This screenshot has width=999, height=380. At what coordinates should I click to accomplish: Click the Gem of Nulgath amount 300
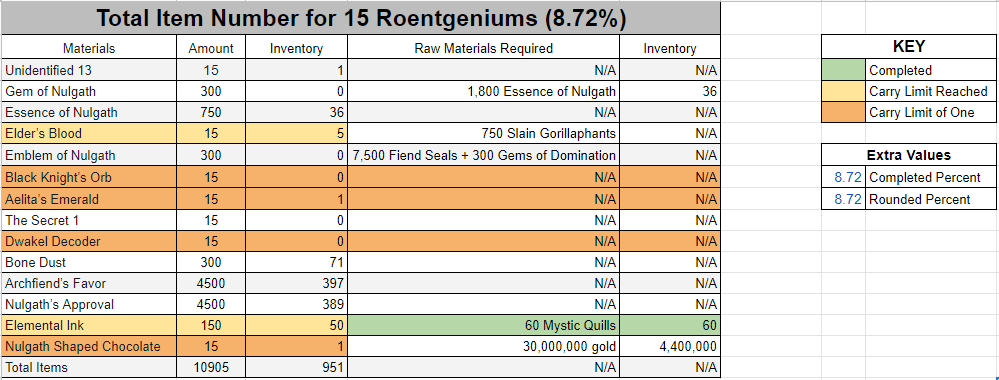(211, 92)
